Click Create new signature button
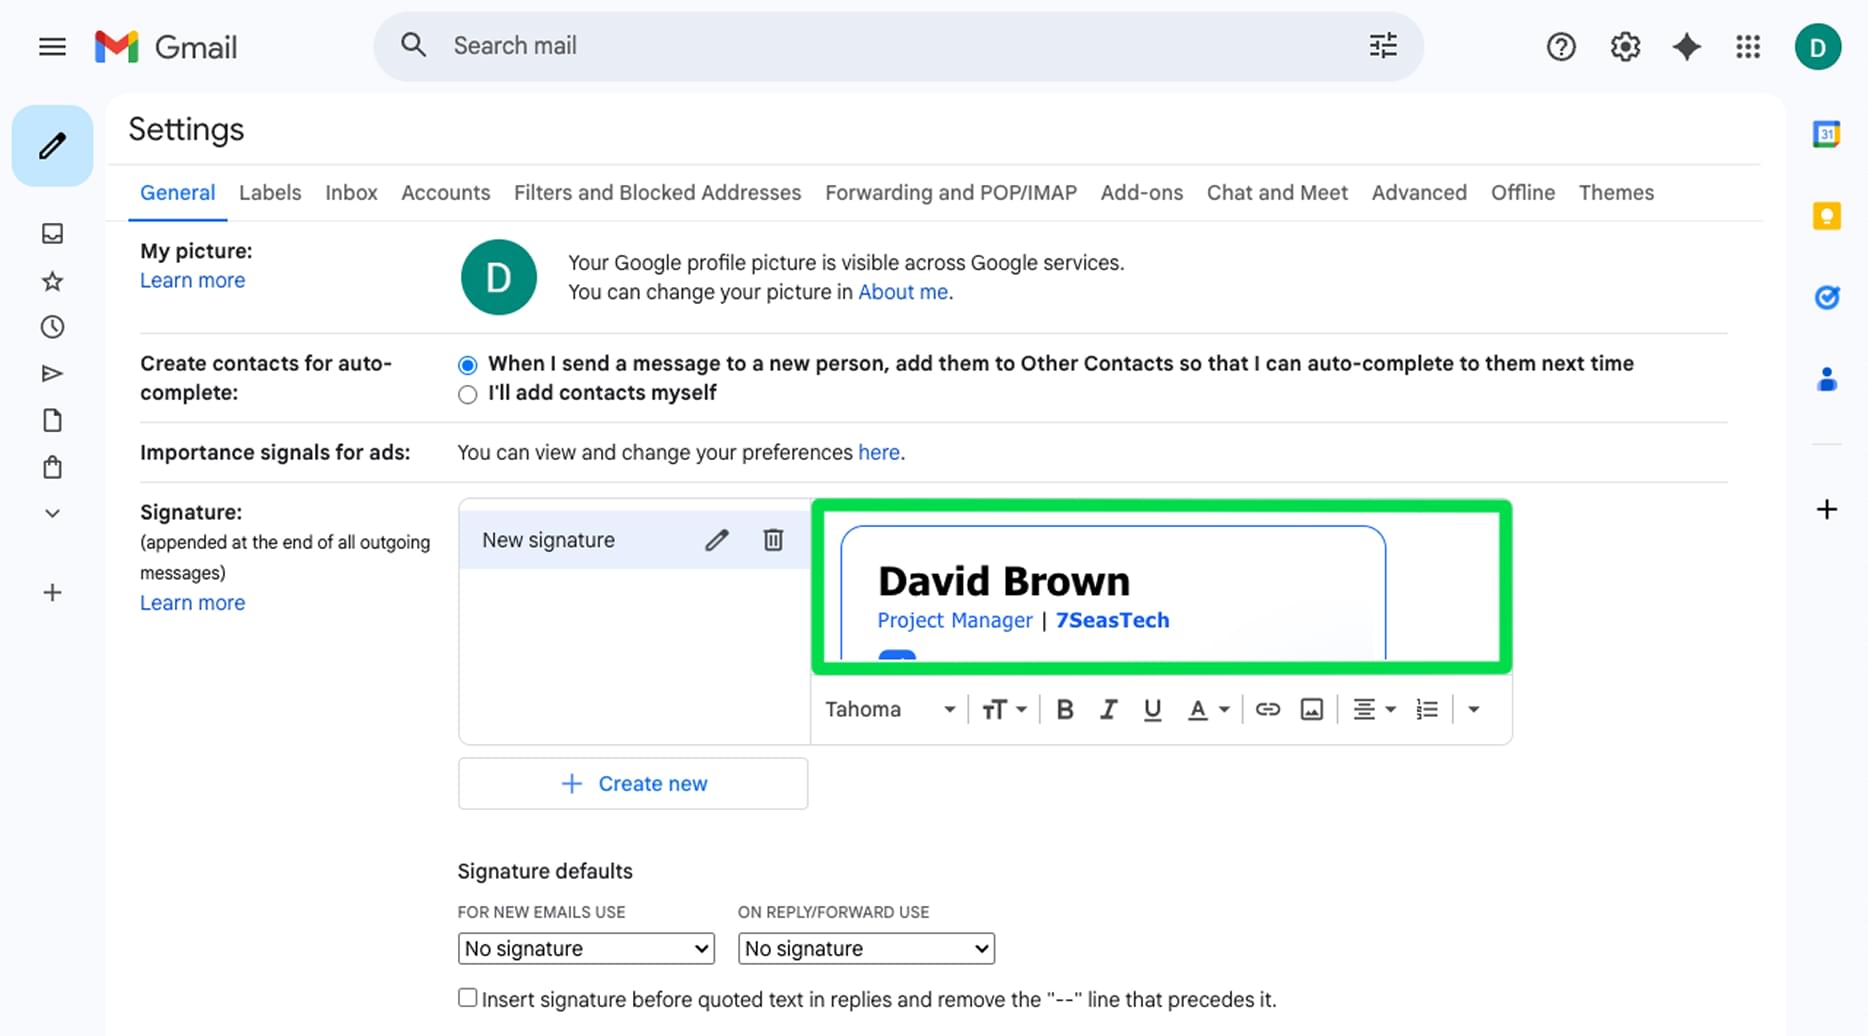The width and height of the screenshot is (1868, 1036). click(x=633, y=783)
